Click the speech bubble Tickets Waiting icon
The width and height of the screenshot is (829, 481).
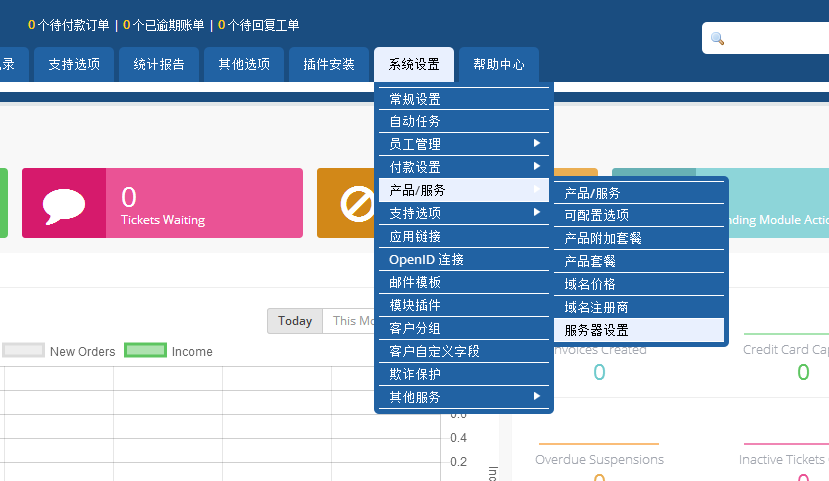point(63,205)
